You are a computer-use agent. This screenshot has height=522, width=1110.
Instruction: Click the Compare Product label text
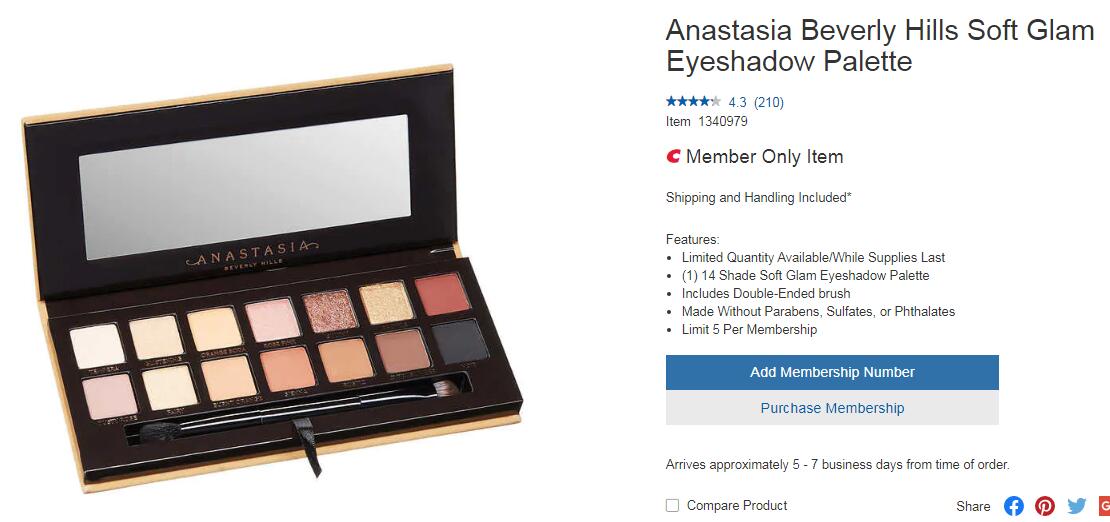tap(737, 506)
